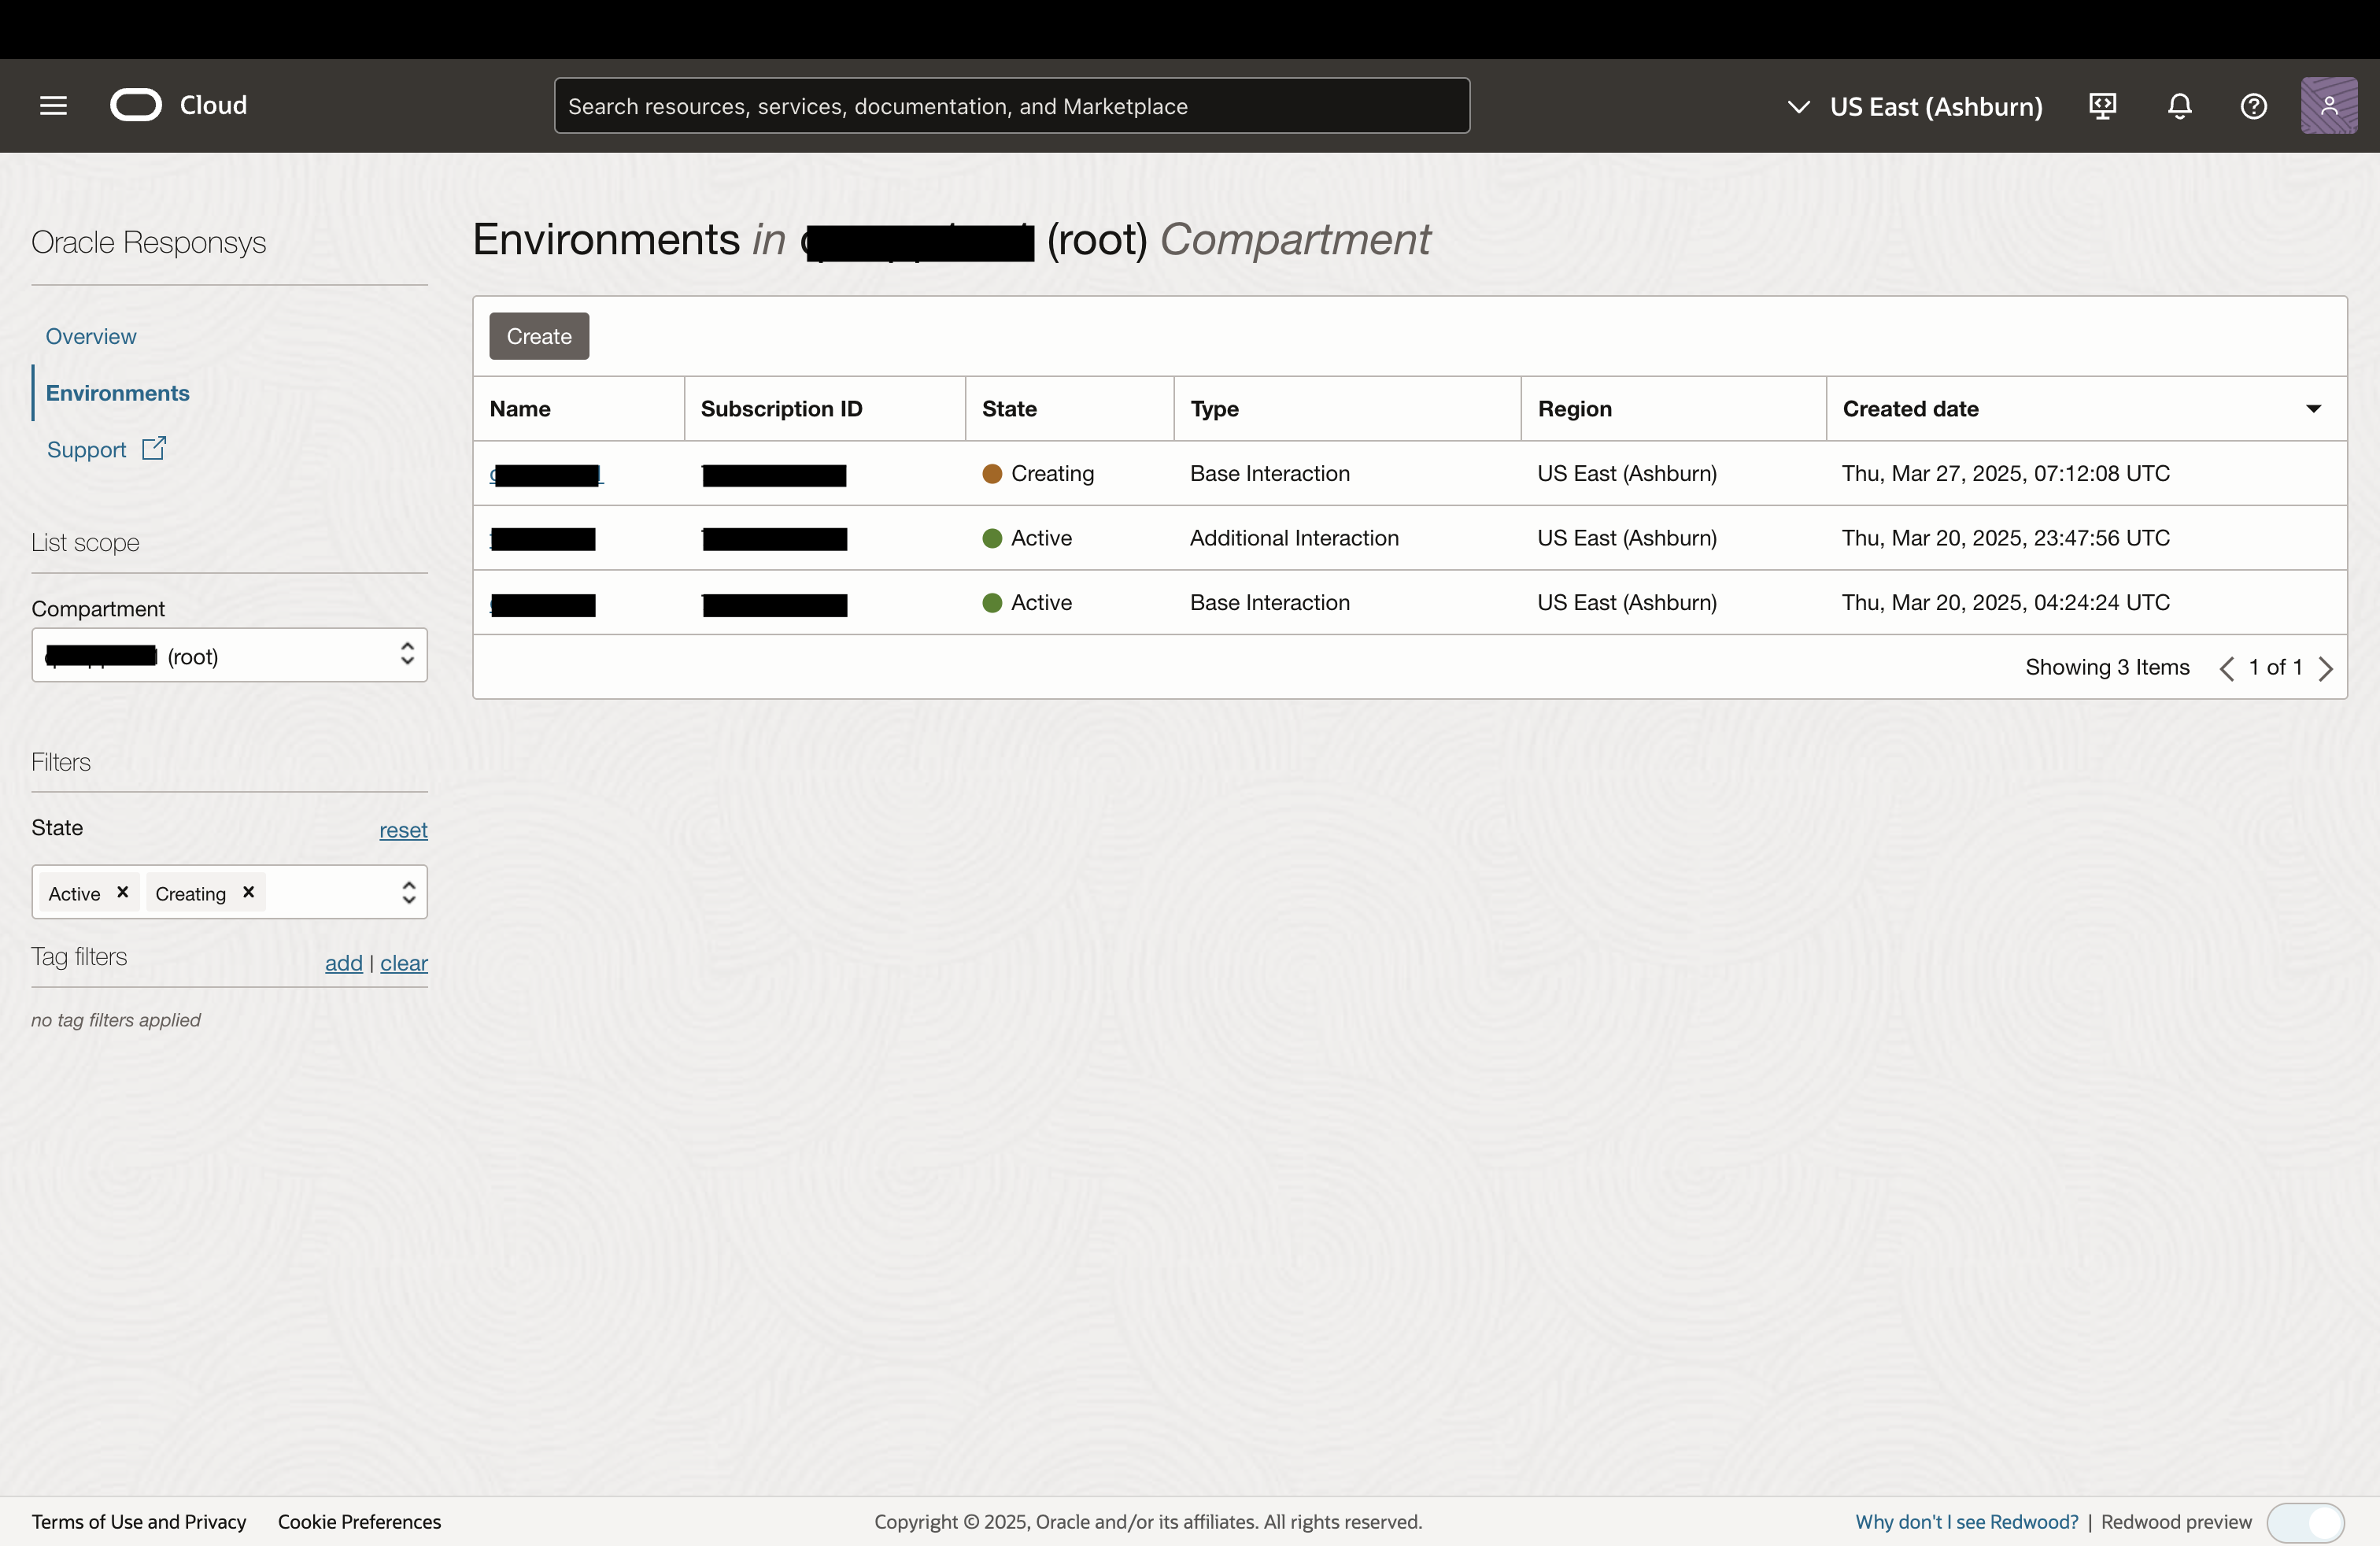Viewport: 2380px width, 1546px height.
Task: Open the announcements bell icon
Action: coord(2179,106)
